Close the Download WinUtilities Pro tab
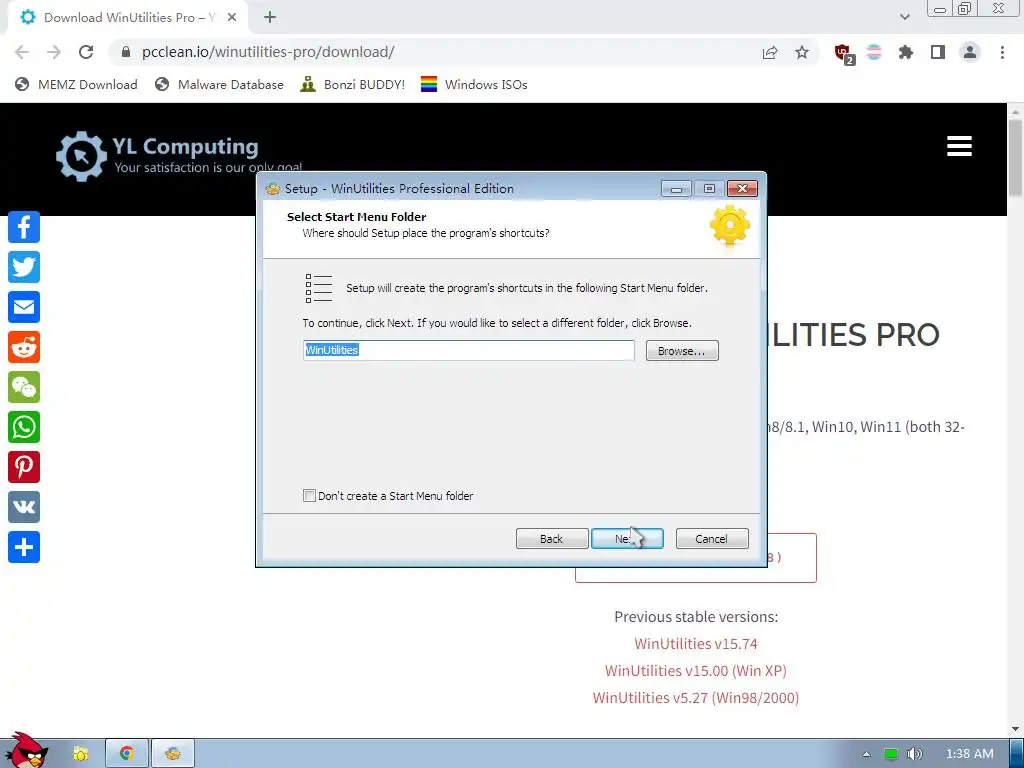The height and width of the screenshot is (768, 1024). (x=232, y=18)
